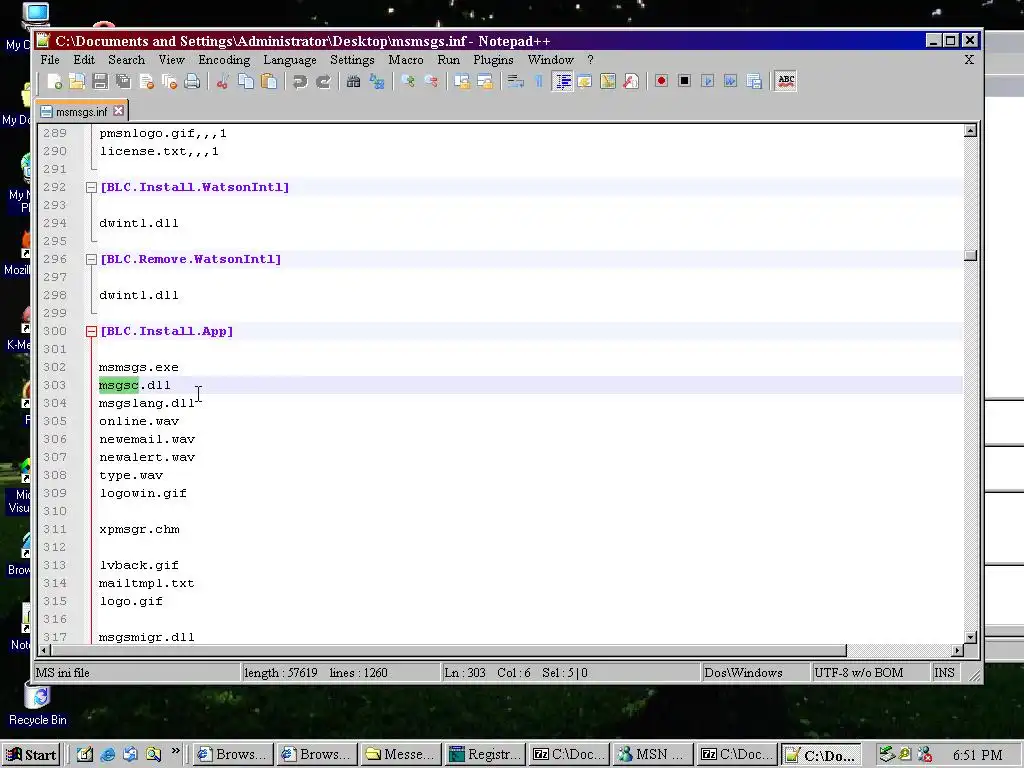This screenshot has height=768, width=1024.
Task: Click the Close All toolbar icon
Action: (169, 82)
